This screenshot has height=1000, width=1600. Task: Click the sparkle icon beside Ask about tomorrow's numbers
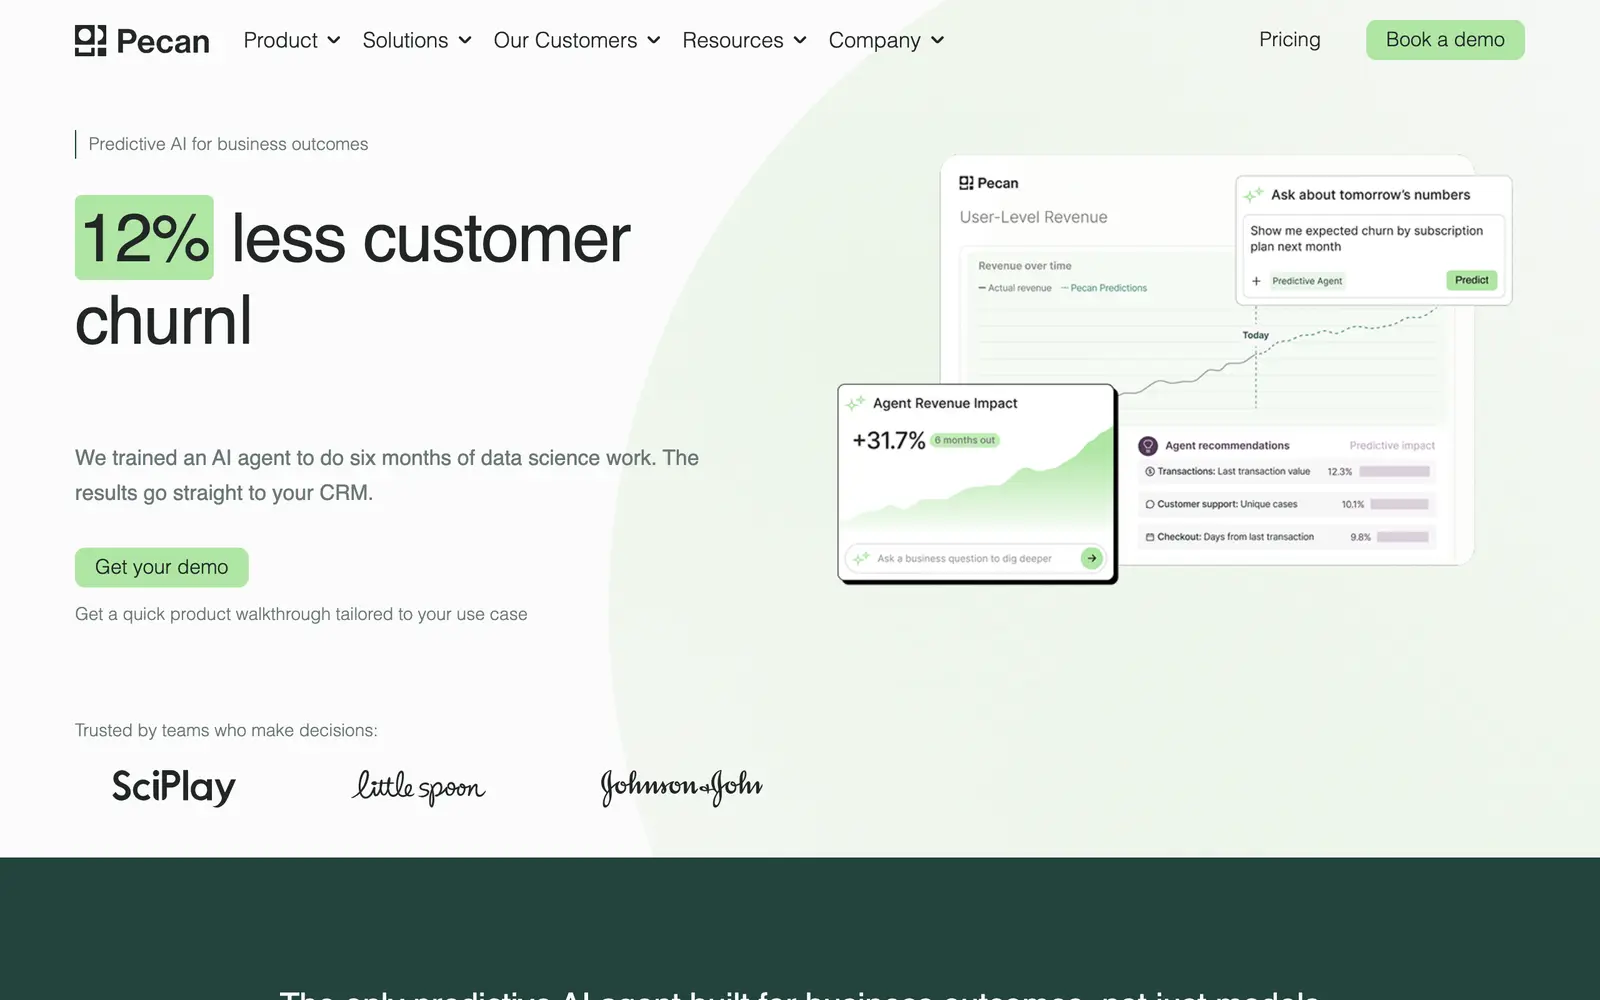pos(1254,195)
